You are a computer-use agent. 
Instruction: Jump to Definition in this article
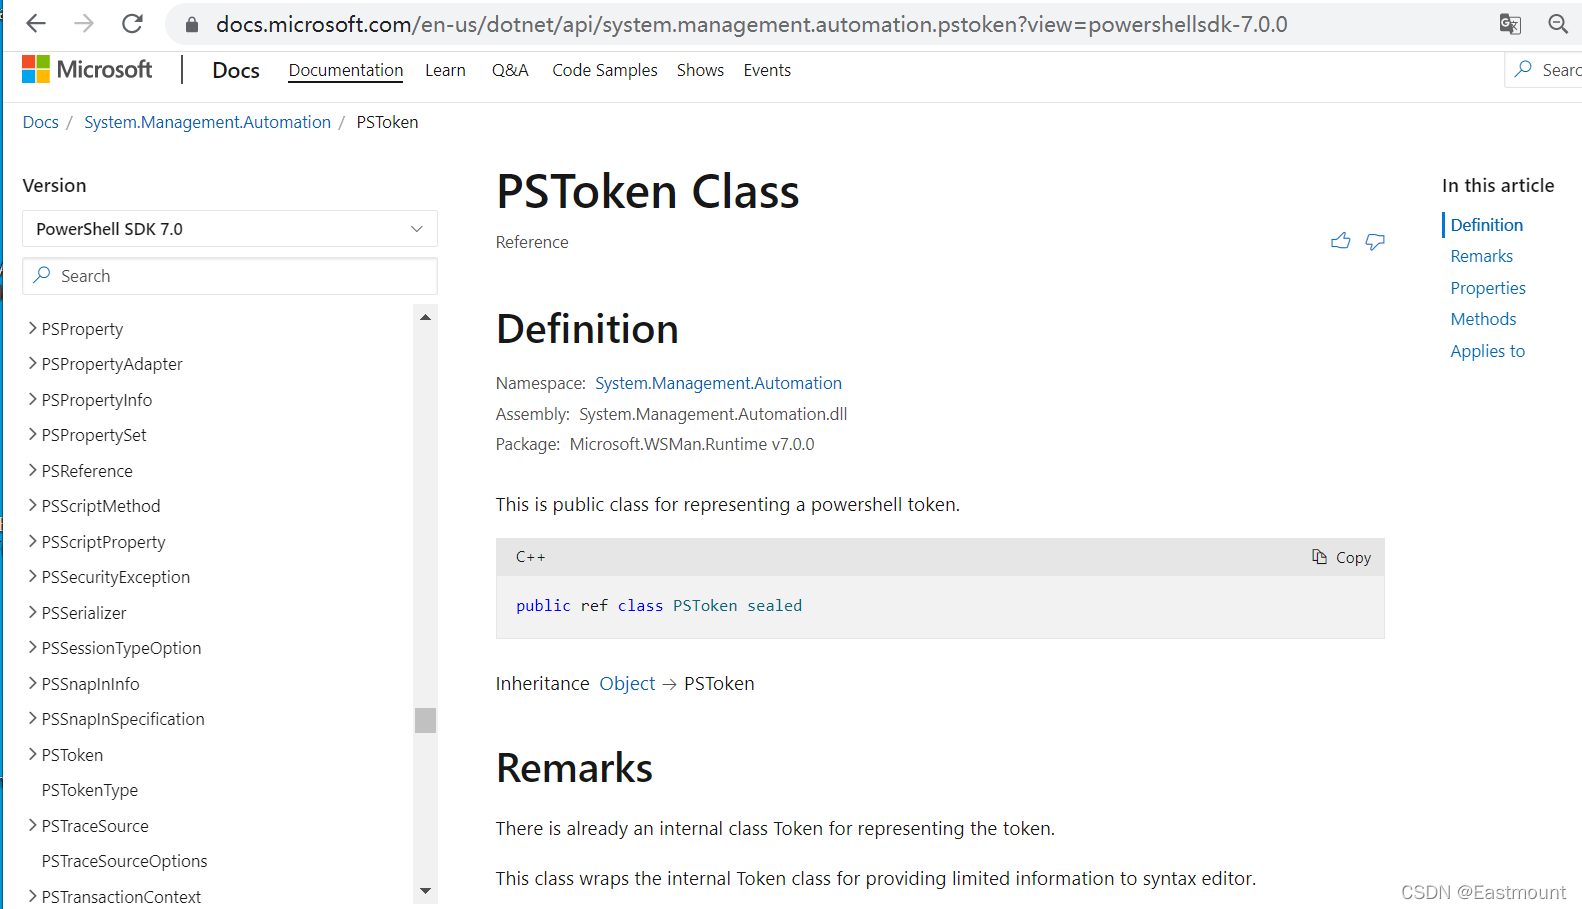coord(1486,225)
